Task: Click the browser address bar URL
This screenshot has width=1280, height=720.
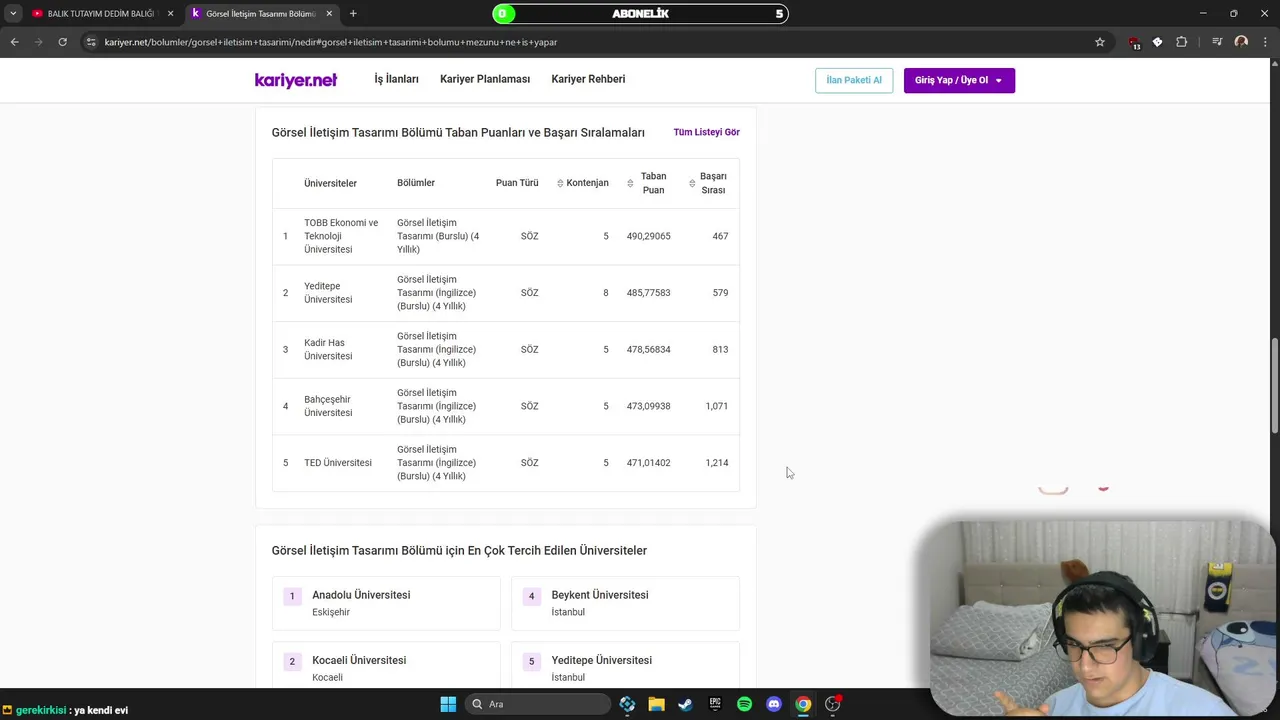Action: click(x=331, y=42)
